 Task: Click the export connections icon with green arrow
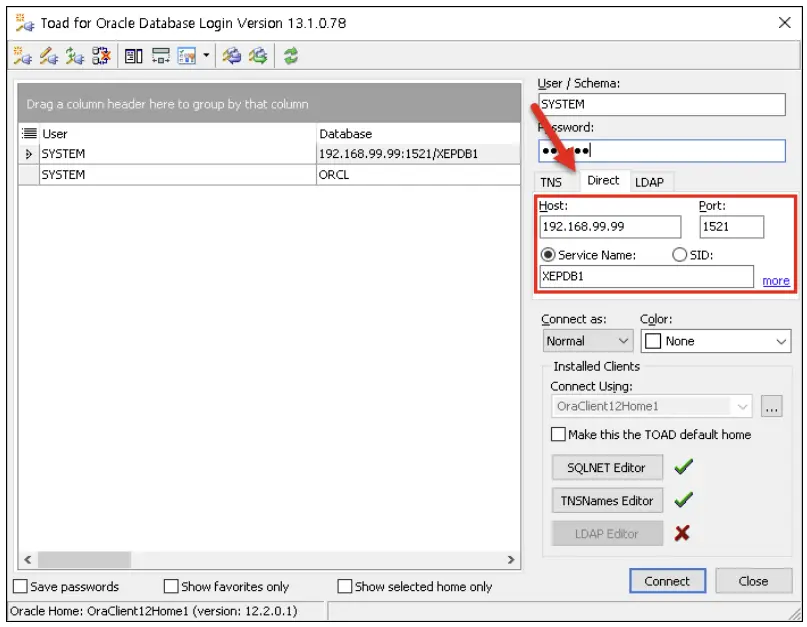pyautogui.click(x=258, y=56)
